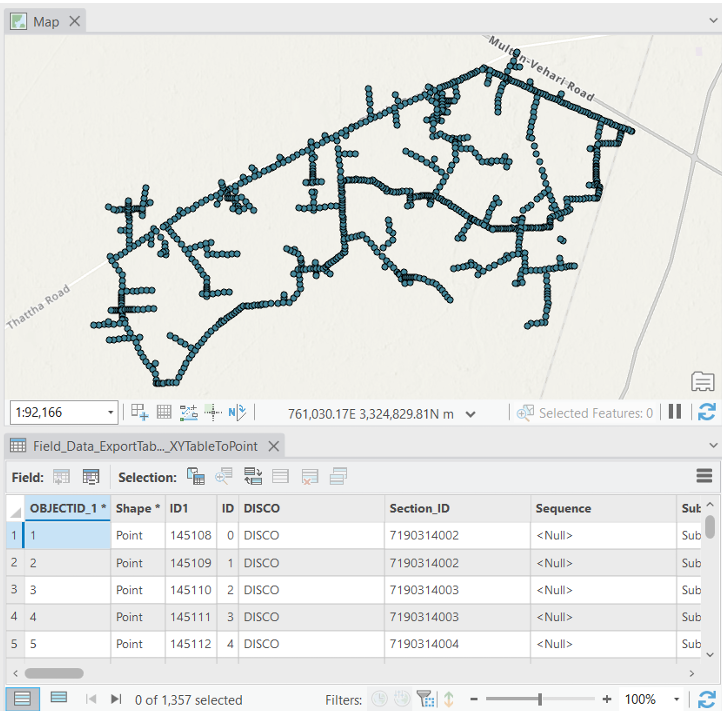This screenshot has width=722, height=711.
Task: Click Copy Selection icon
Action: coord(338,476)
